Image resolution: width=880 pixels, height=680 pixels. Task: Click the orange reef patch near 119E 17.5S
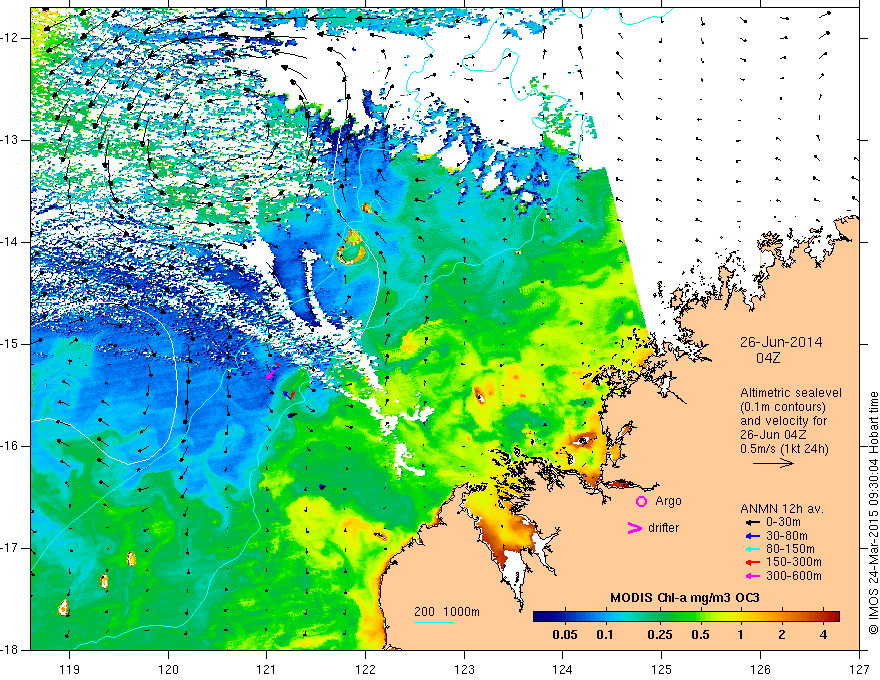(63, 607)
